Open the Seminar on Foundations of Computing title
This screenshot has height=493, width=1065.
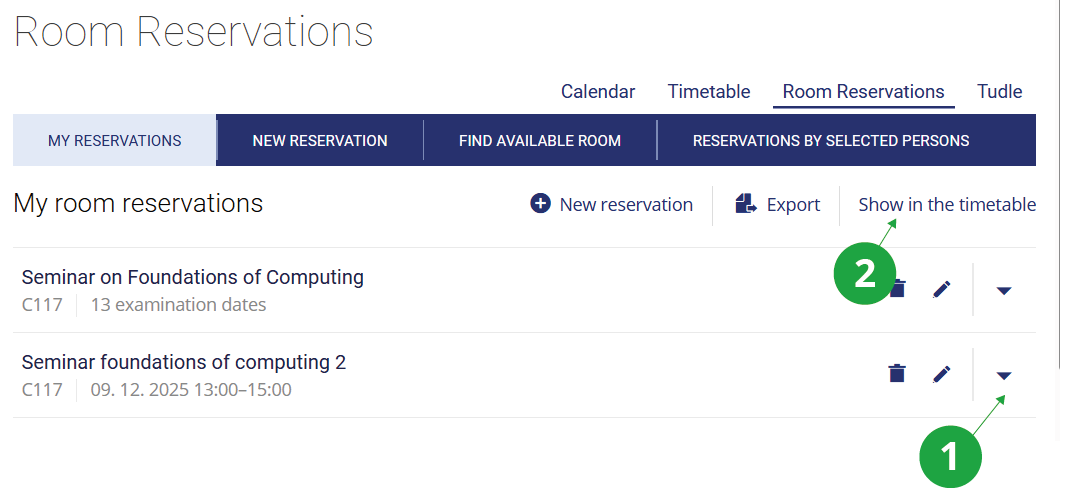point(193,277)
